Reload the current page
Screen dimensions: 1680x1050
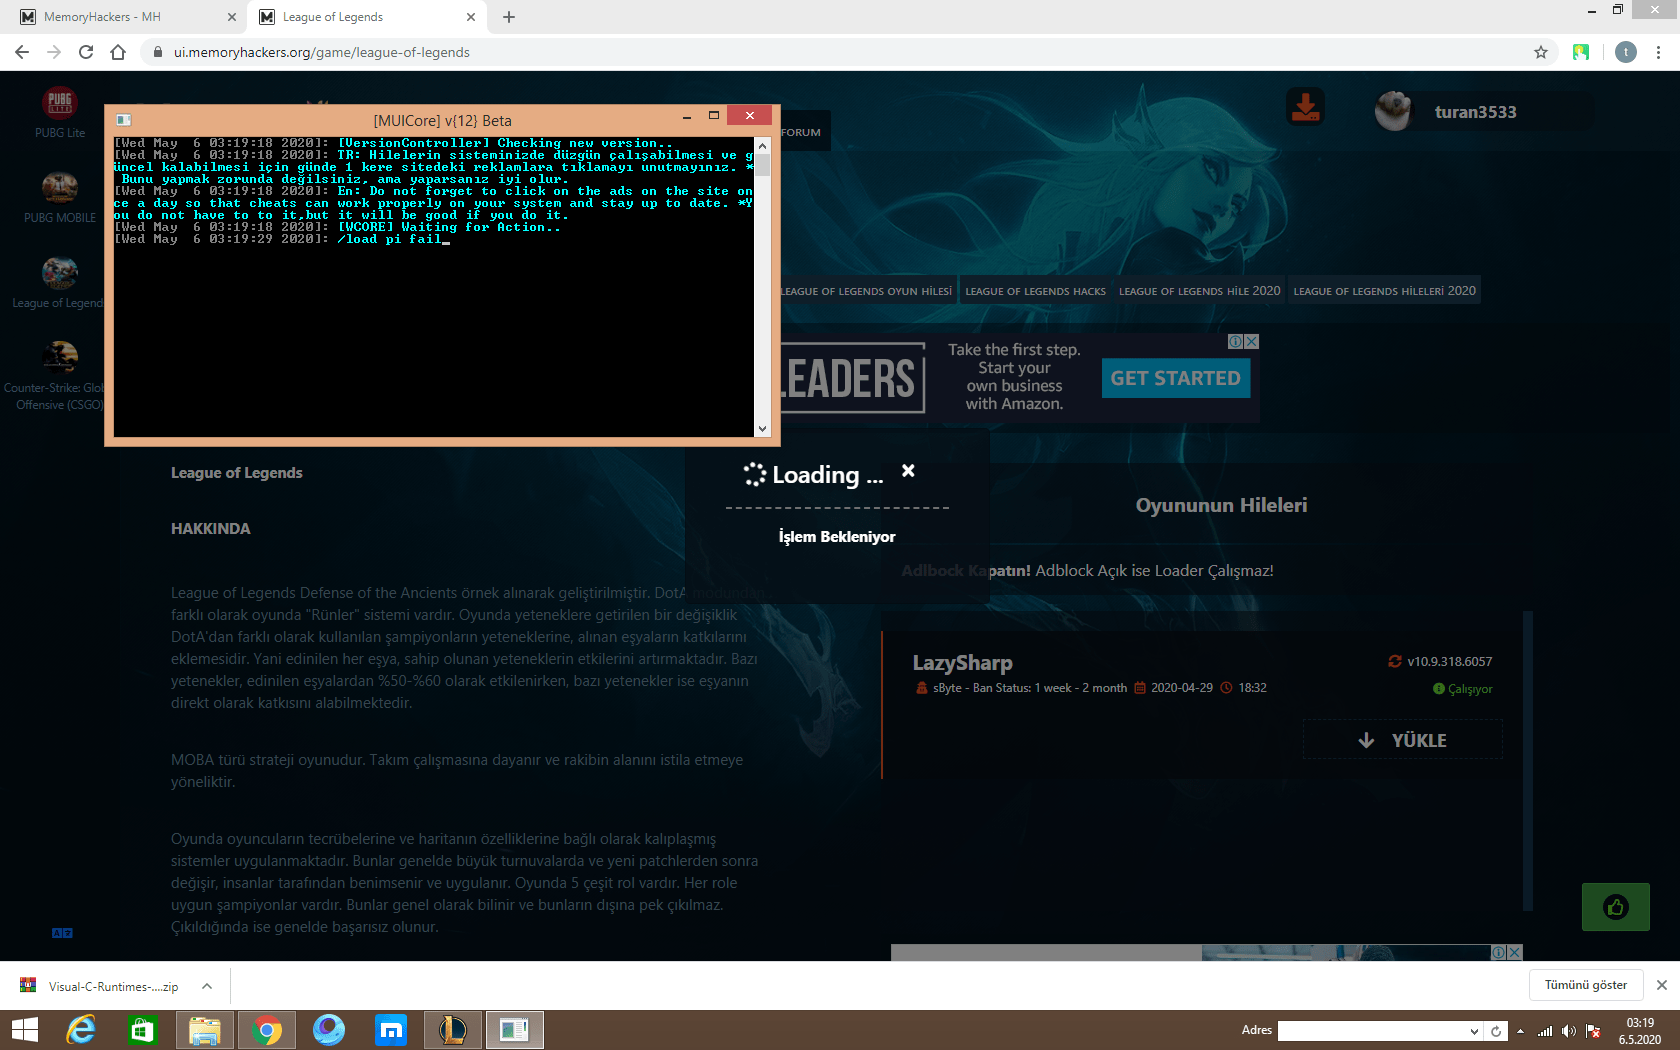(86, 52)
